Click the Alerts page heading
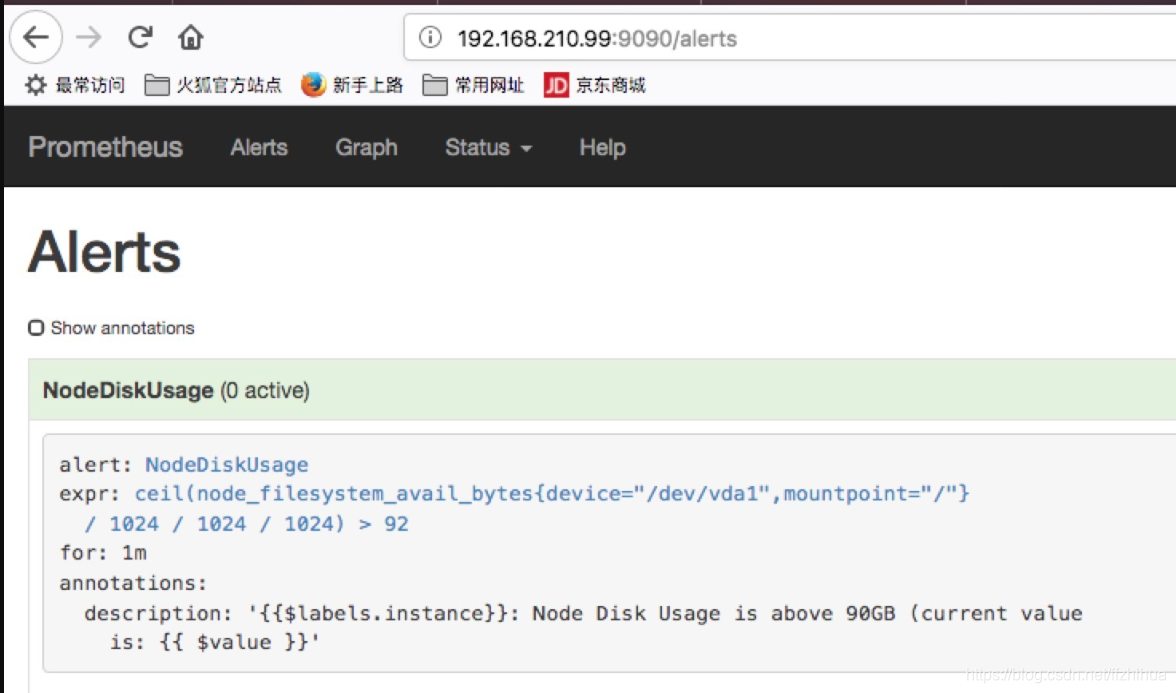This screenshot has height=693, width=1176. (104, 252)
